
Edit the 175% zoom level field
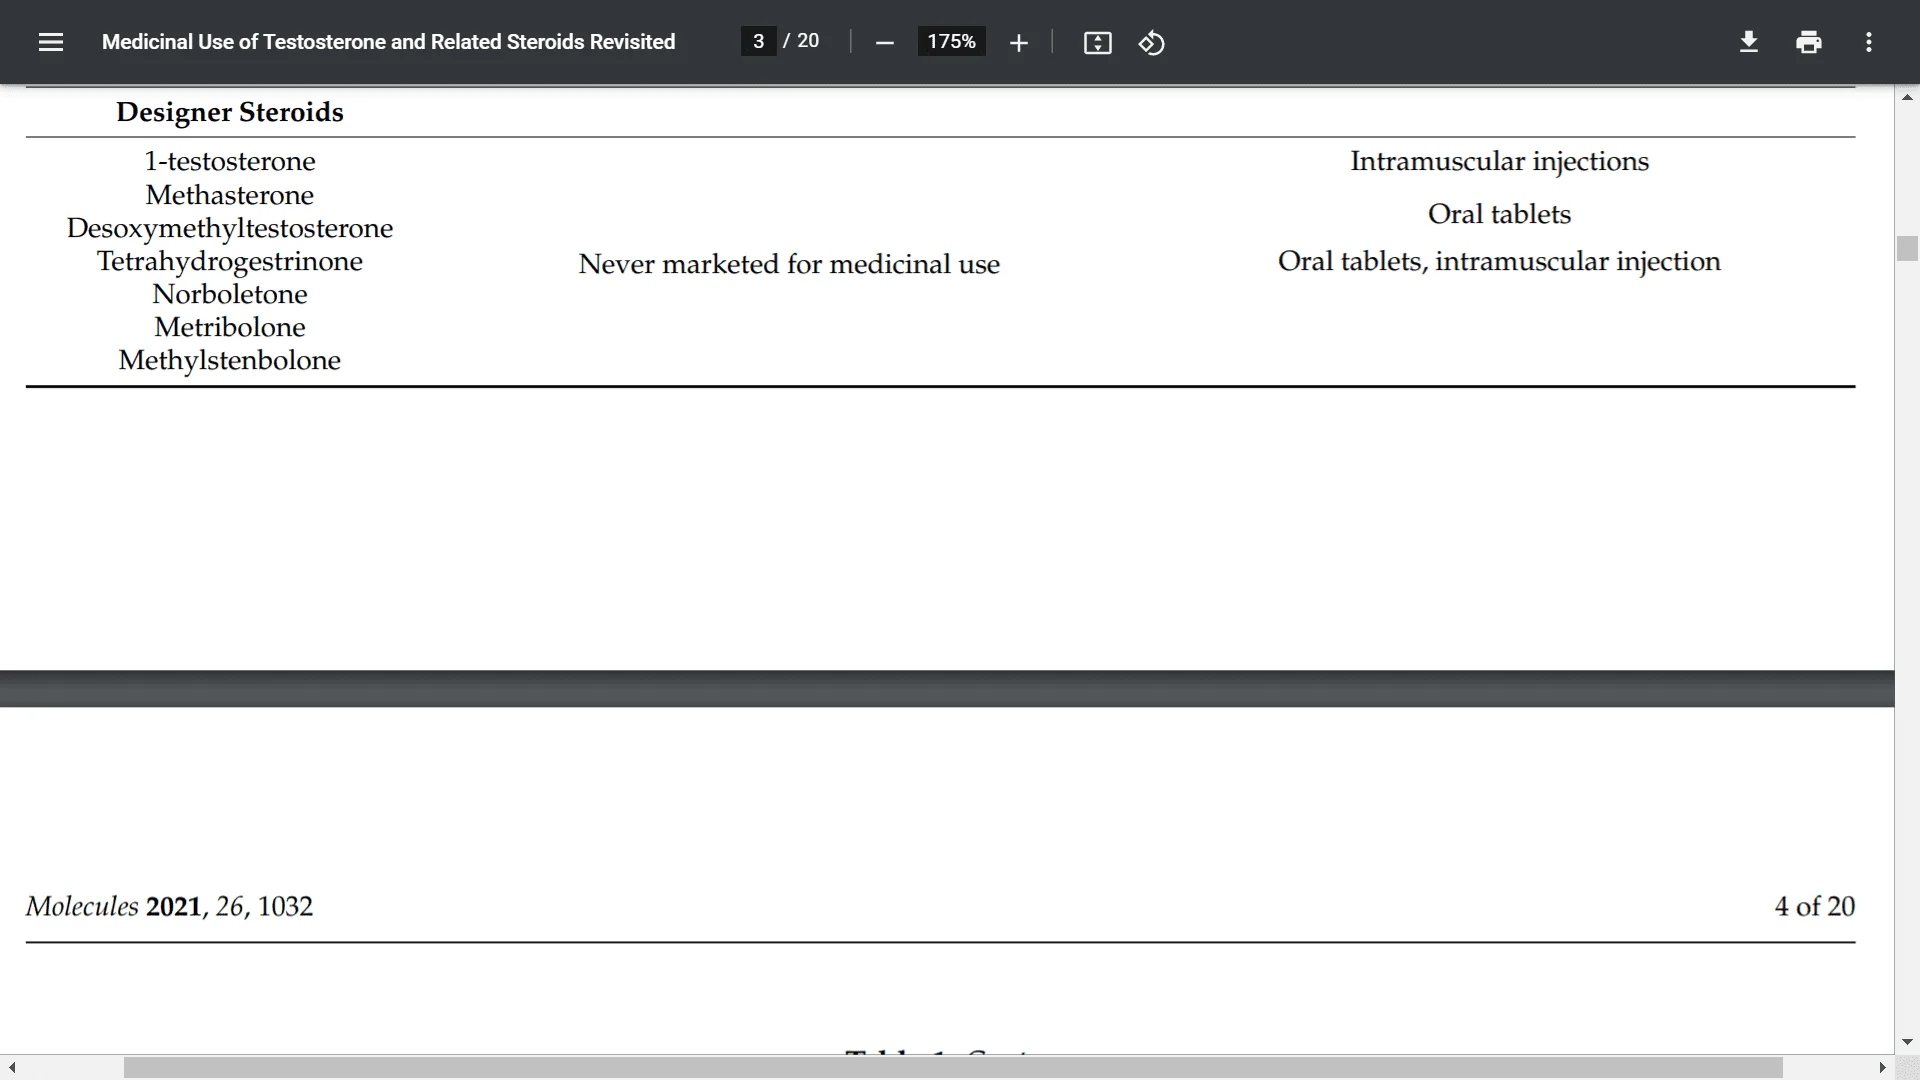pos(951,41)
